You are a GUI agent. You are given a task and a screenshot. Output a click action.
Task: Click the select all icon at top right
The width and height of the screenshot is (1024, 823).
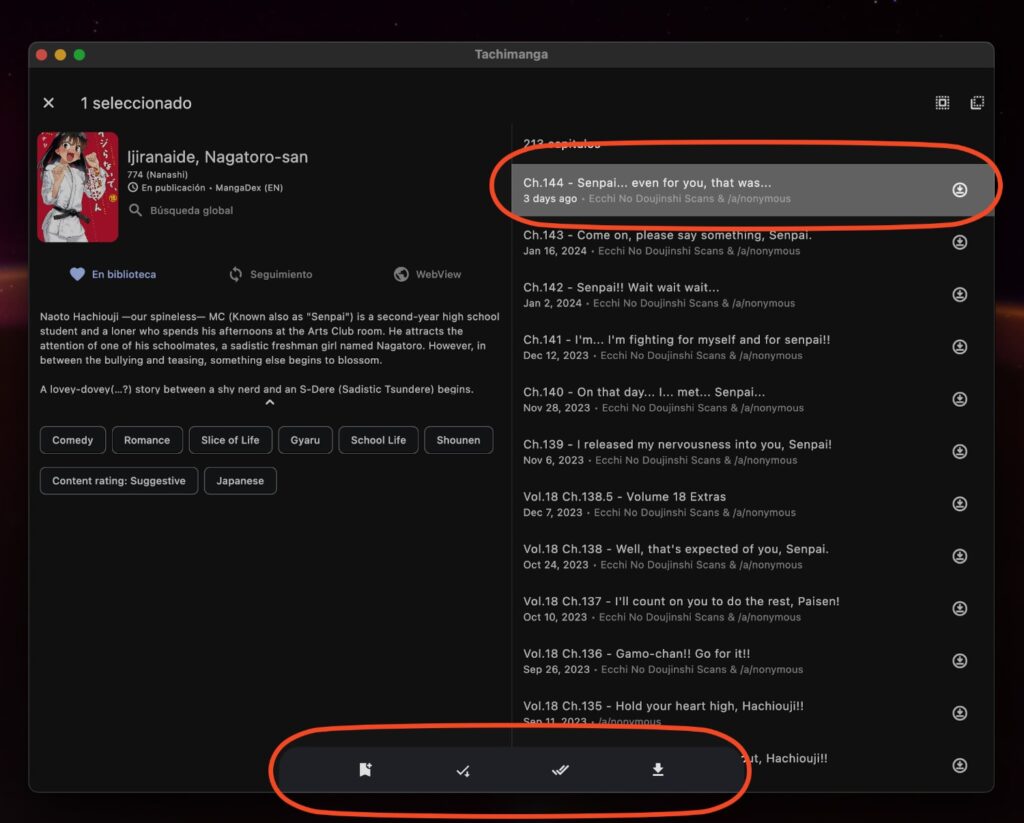[x=942, y=103]
